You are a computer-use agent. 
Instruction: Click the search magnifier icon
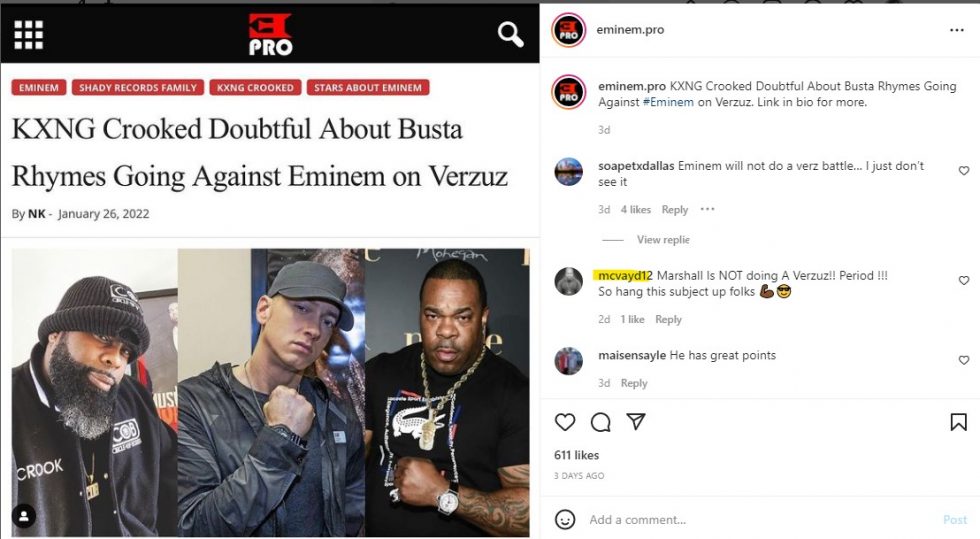point(511,34)
